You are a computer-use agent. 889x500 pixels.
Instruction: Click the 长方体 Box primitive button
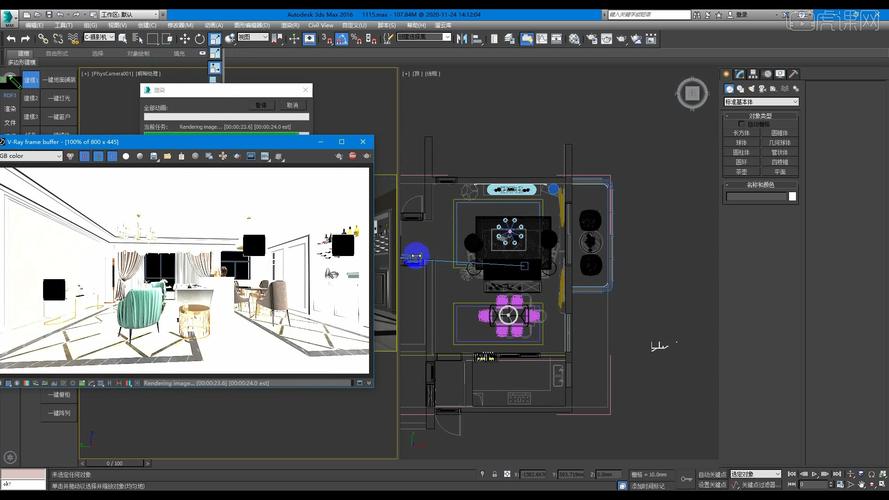coord(741,133)
